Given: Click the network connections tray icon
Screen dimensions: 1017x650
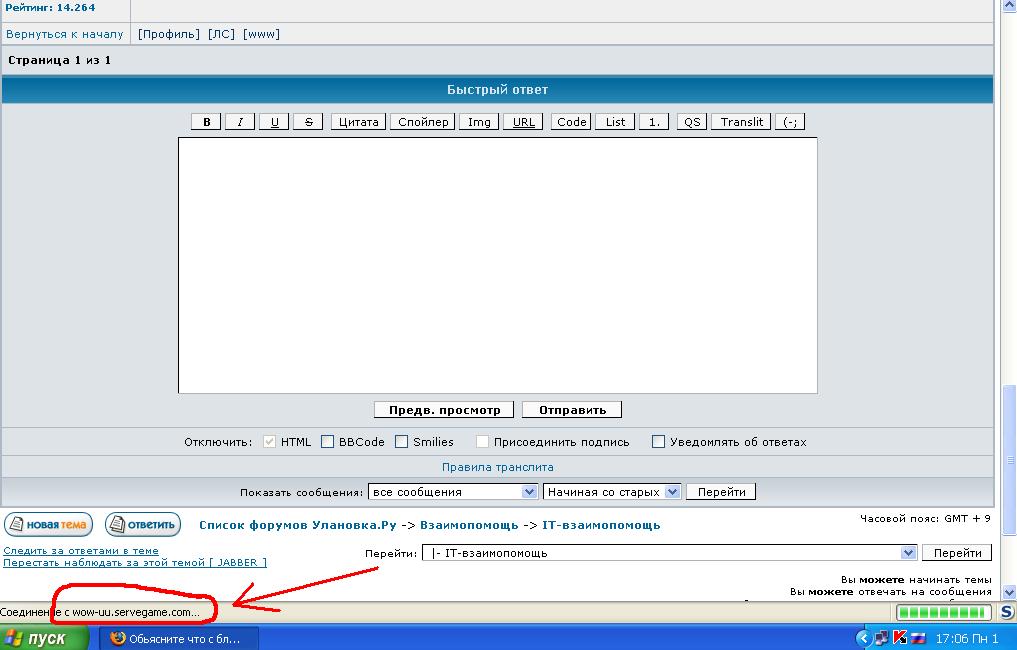Looking at the screenshot, I should click(x=881, y=638).
